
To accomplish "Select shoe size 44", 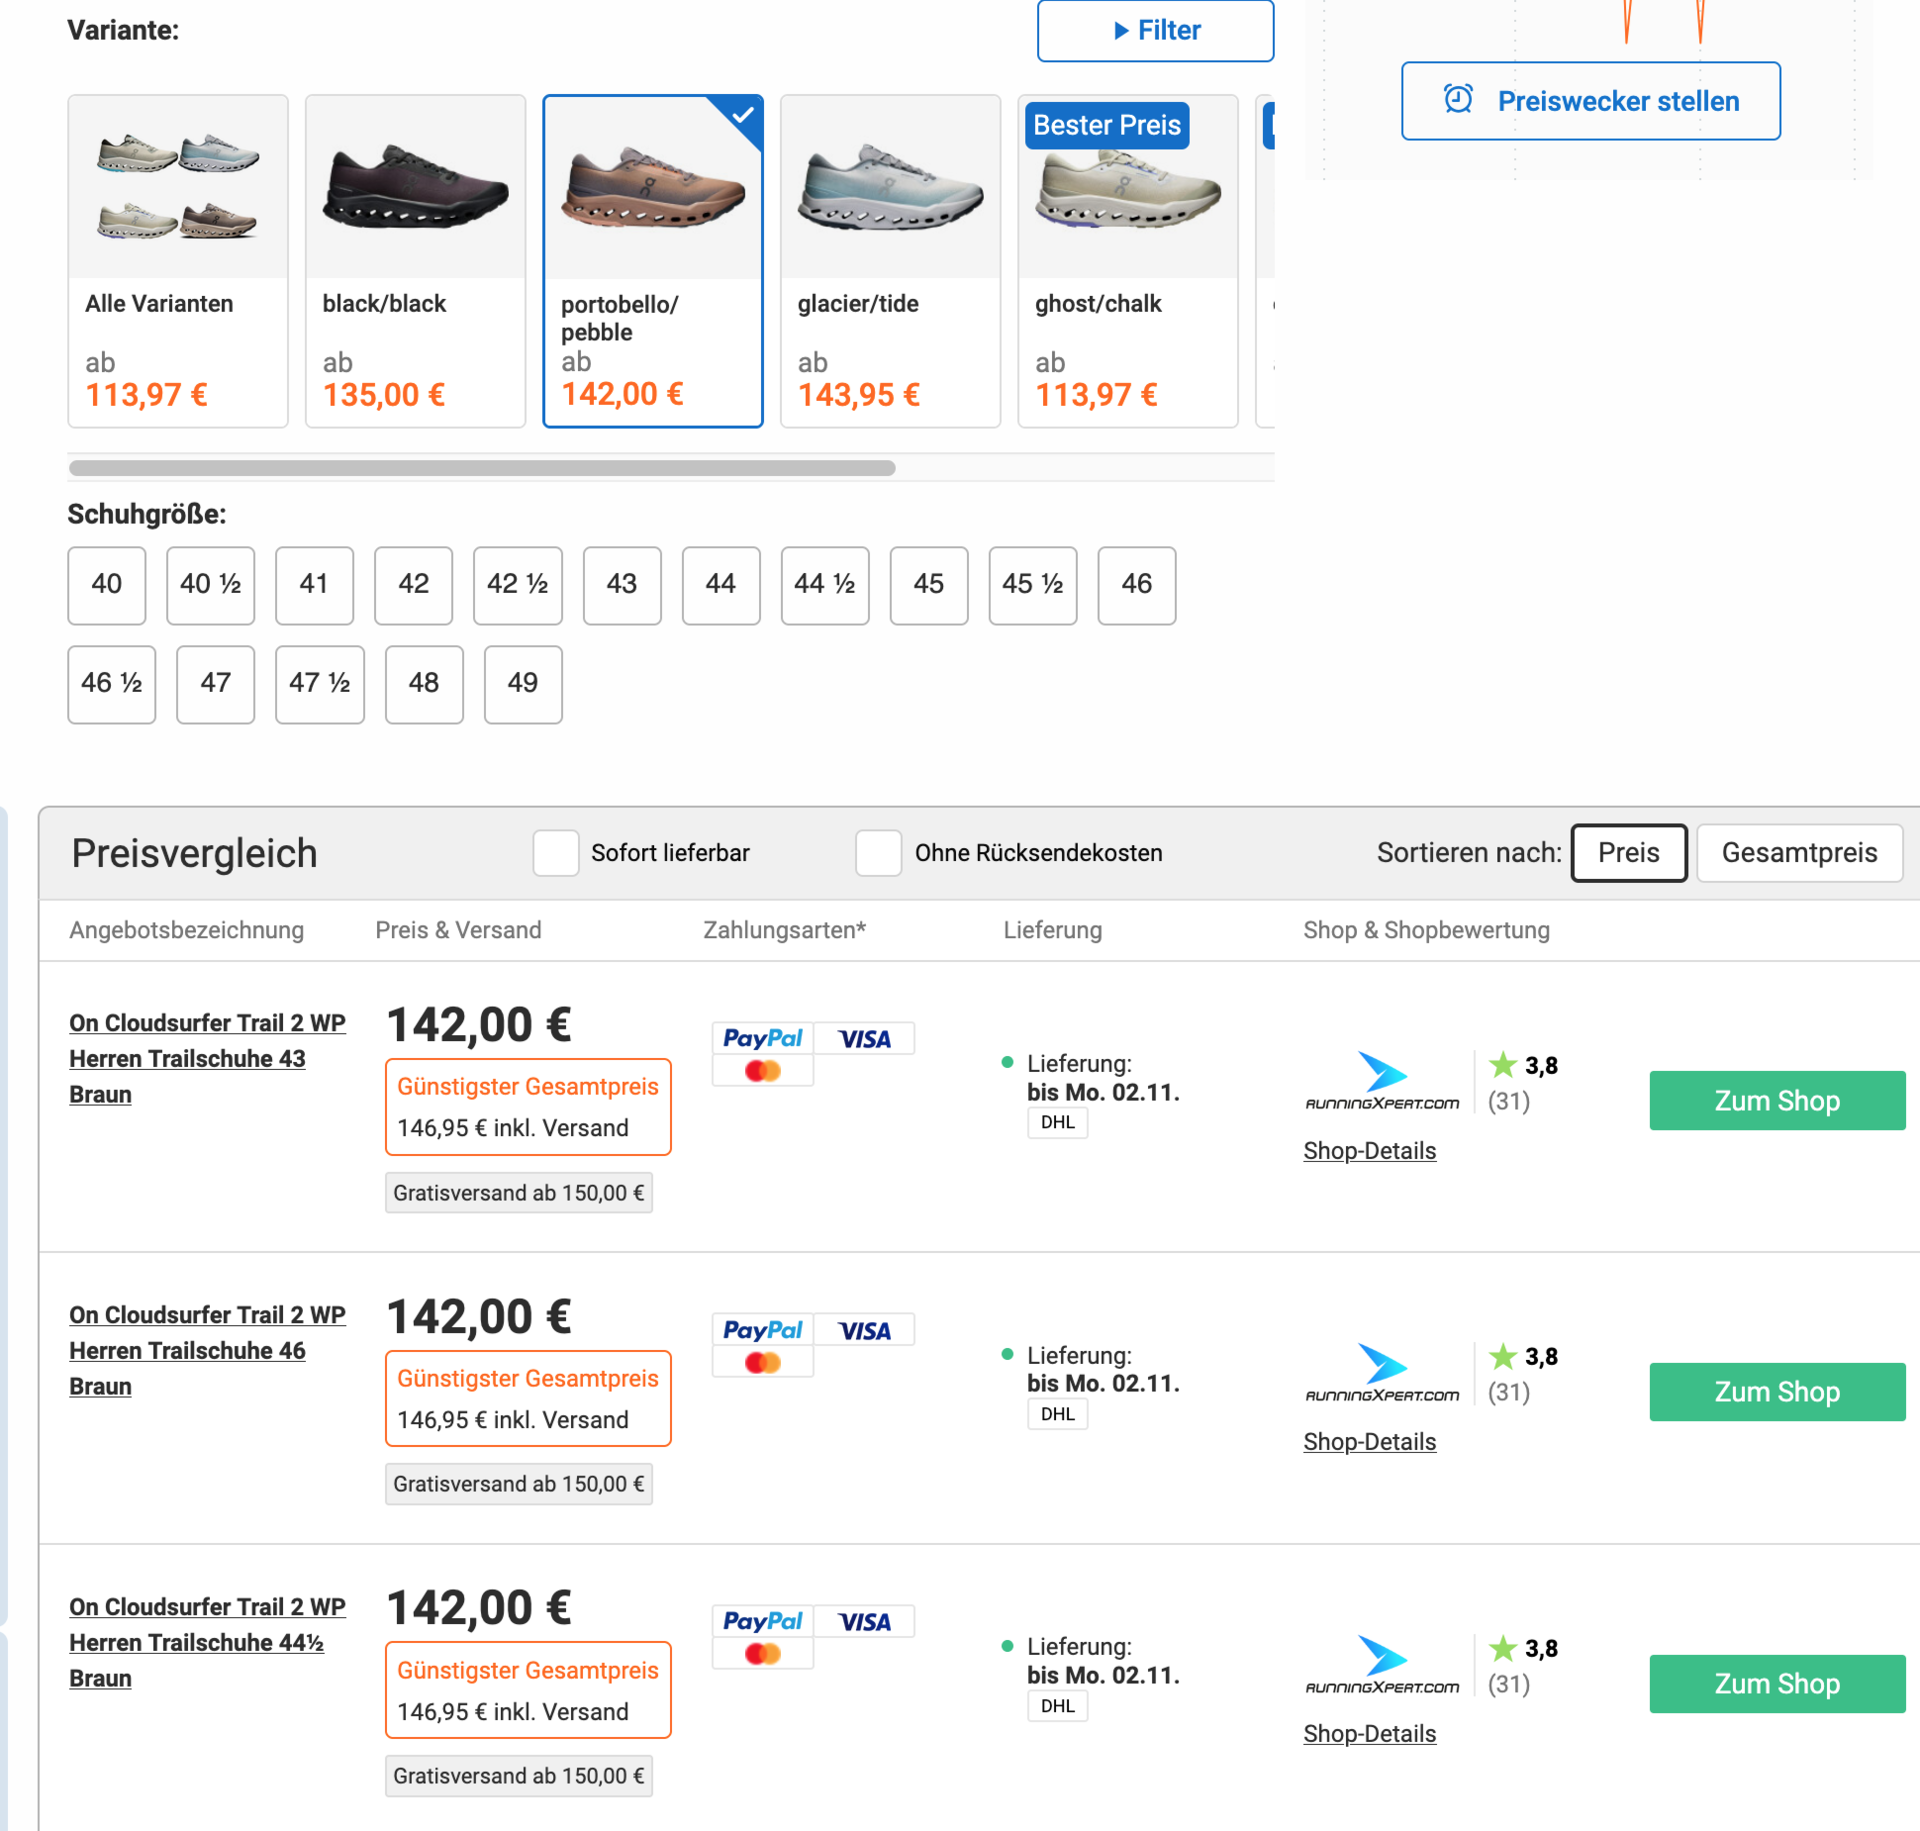I will point(721,585).
